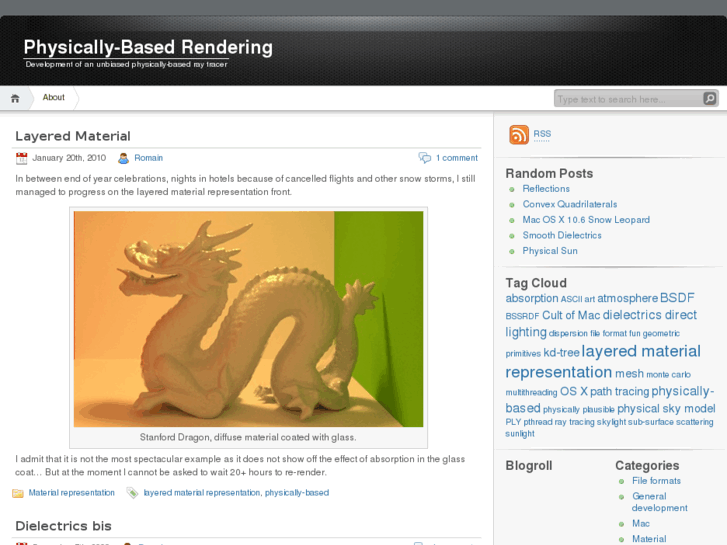Select the skylight tag
This screenshot has height=545, width=727.
(611, 422)
